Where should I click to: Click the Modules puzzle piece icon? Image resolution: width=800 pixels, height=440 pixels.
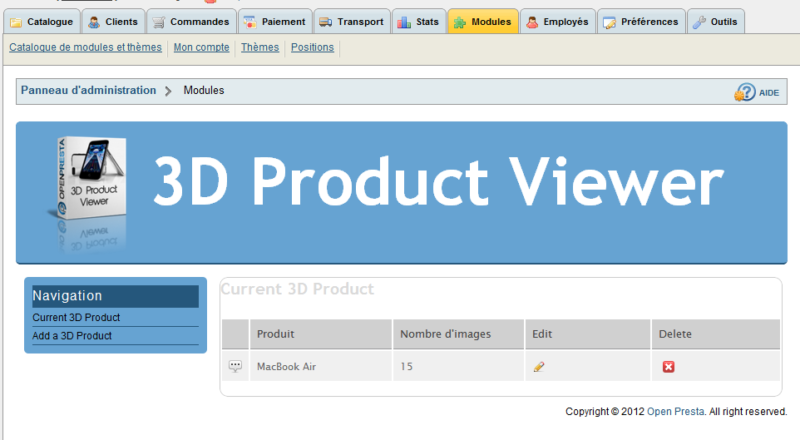(460, 22)
